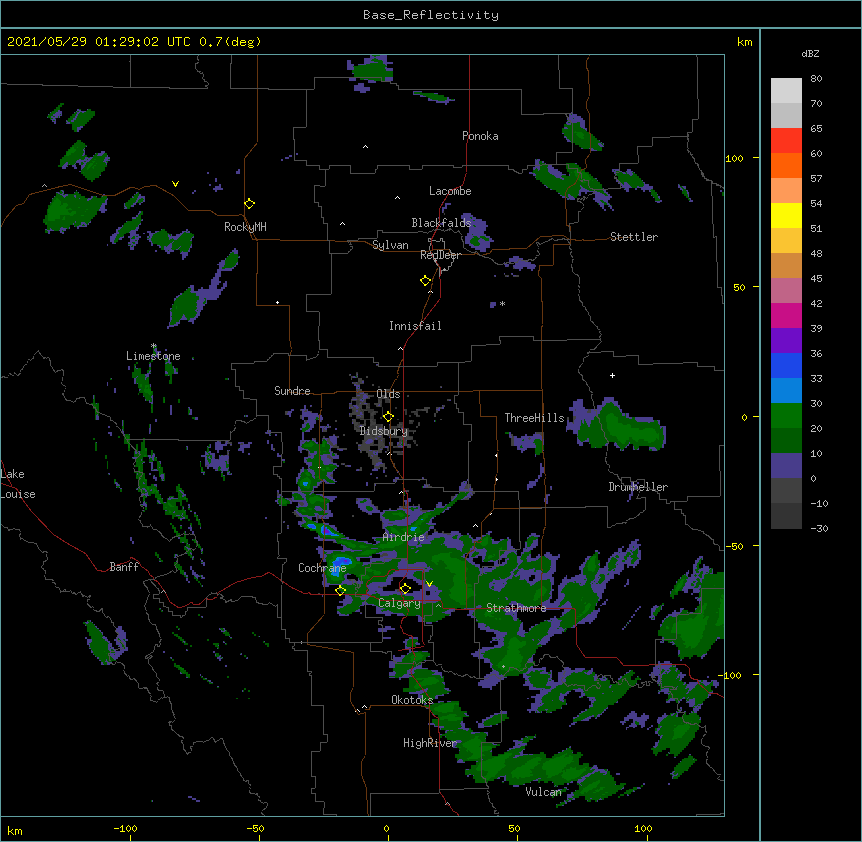Select the blue 36 dBZ color swatch

[786, 365]
